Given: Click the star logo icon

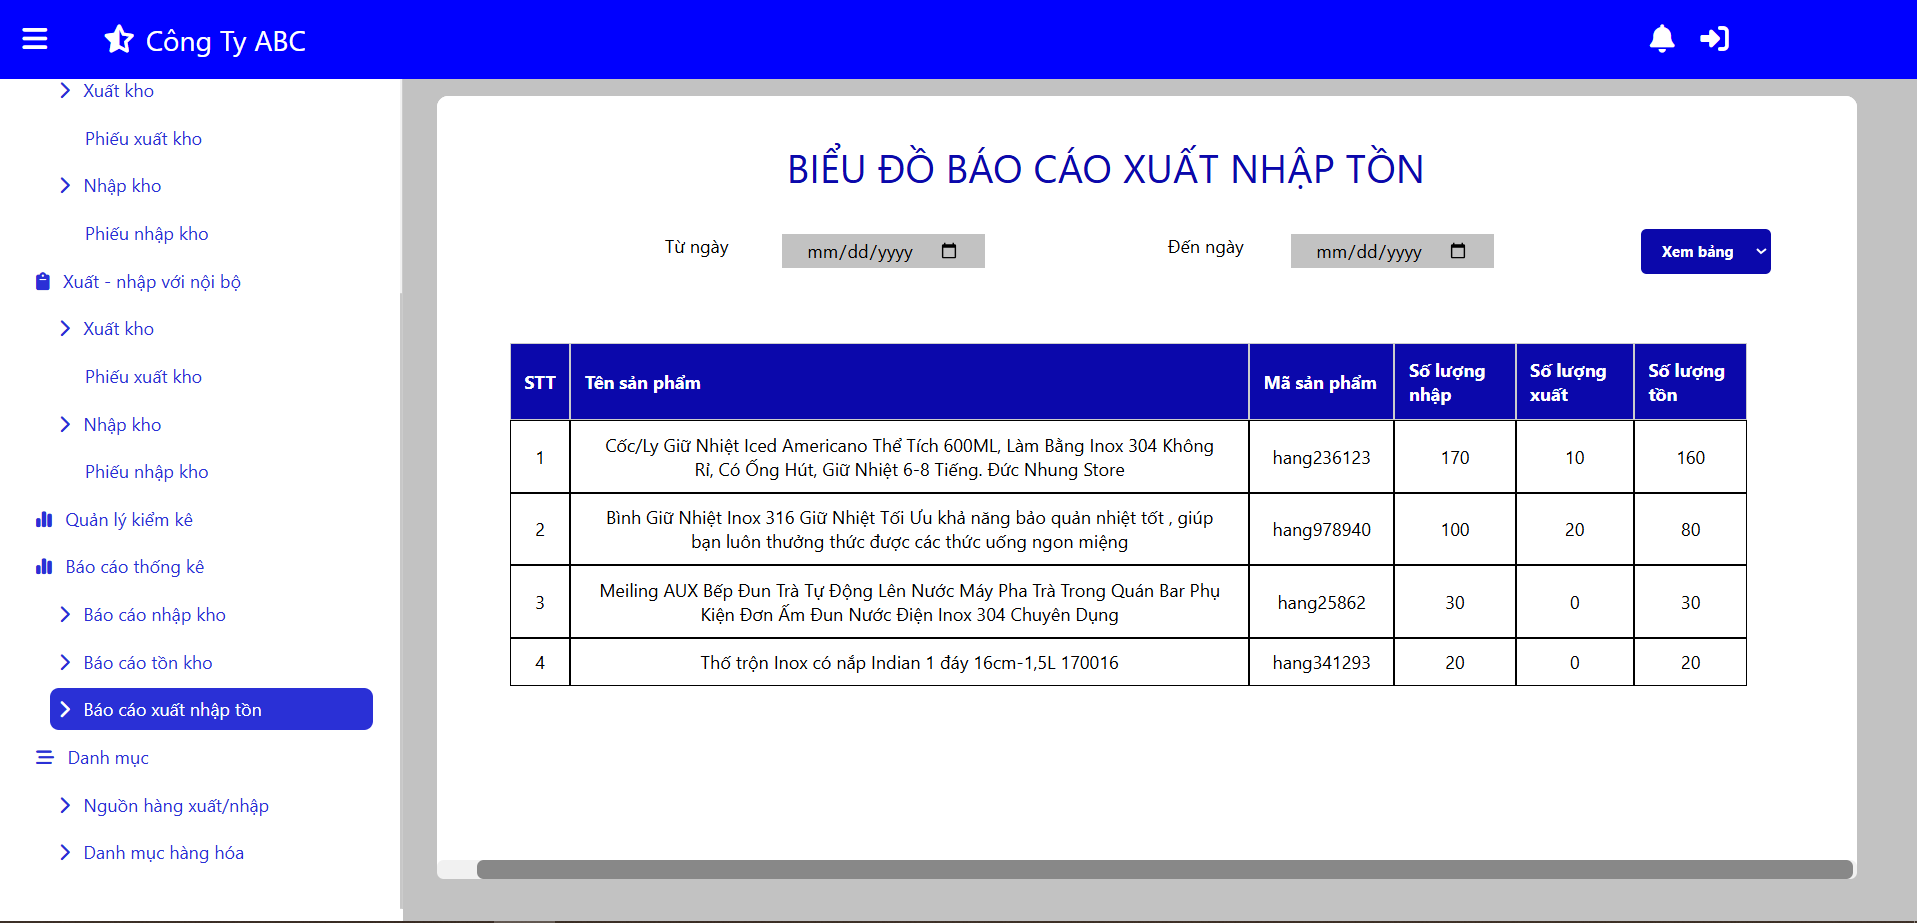Looking at the screenshot, I should click(x=119, y=39).
